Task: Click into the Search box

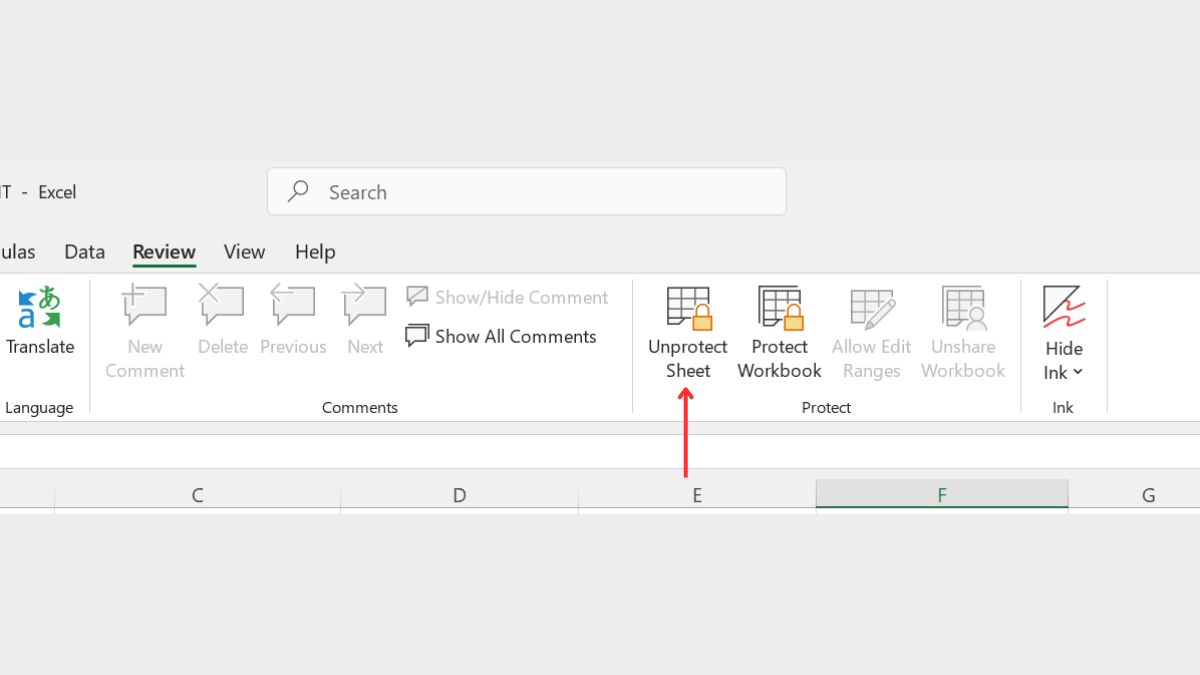Action: pos(526,192)
